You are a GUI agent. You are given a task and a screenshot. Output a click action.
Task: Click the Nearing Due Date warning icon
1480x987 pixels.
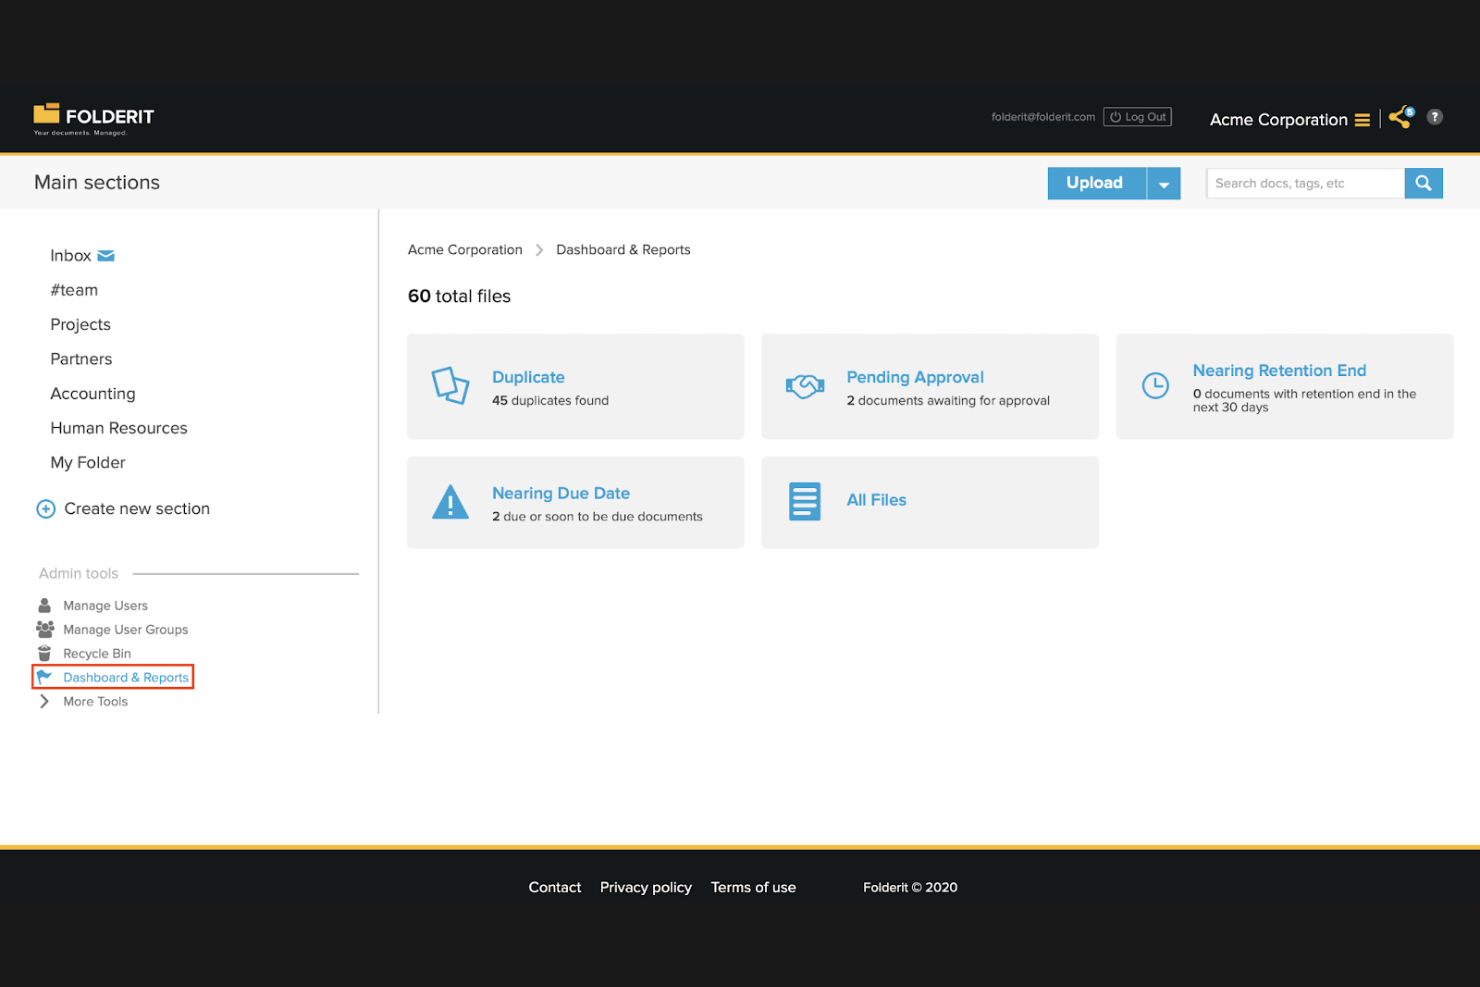point(450,501)
